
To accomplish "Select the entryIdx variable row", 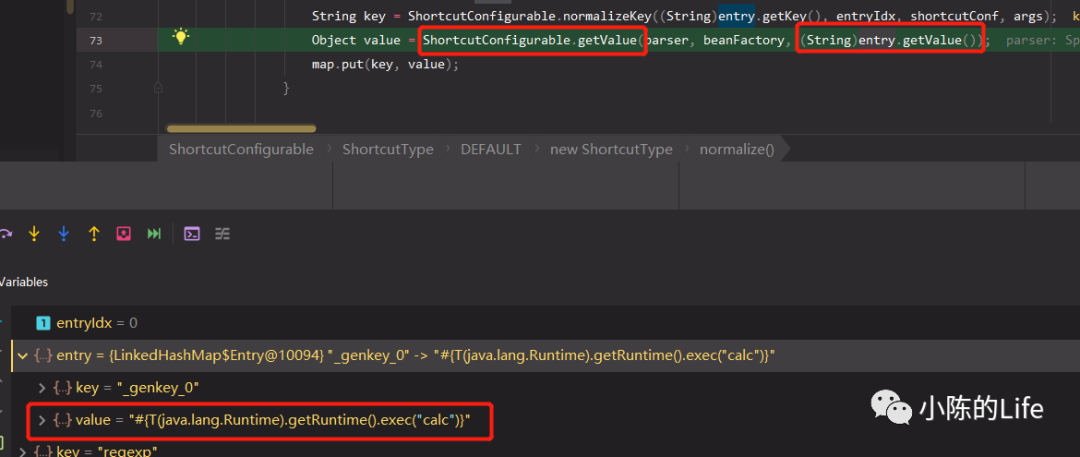I will 96,323.
